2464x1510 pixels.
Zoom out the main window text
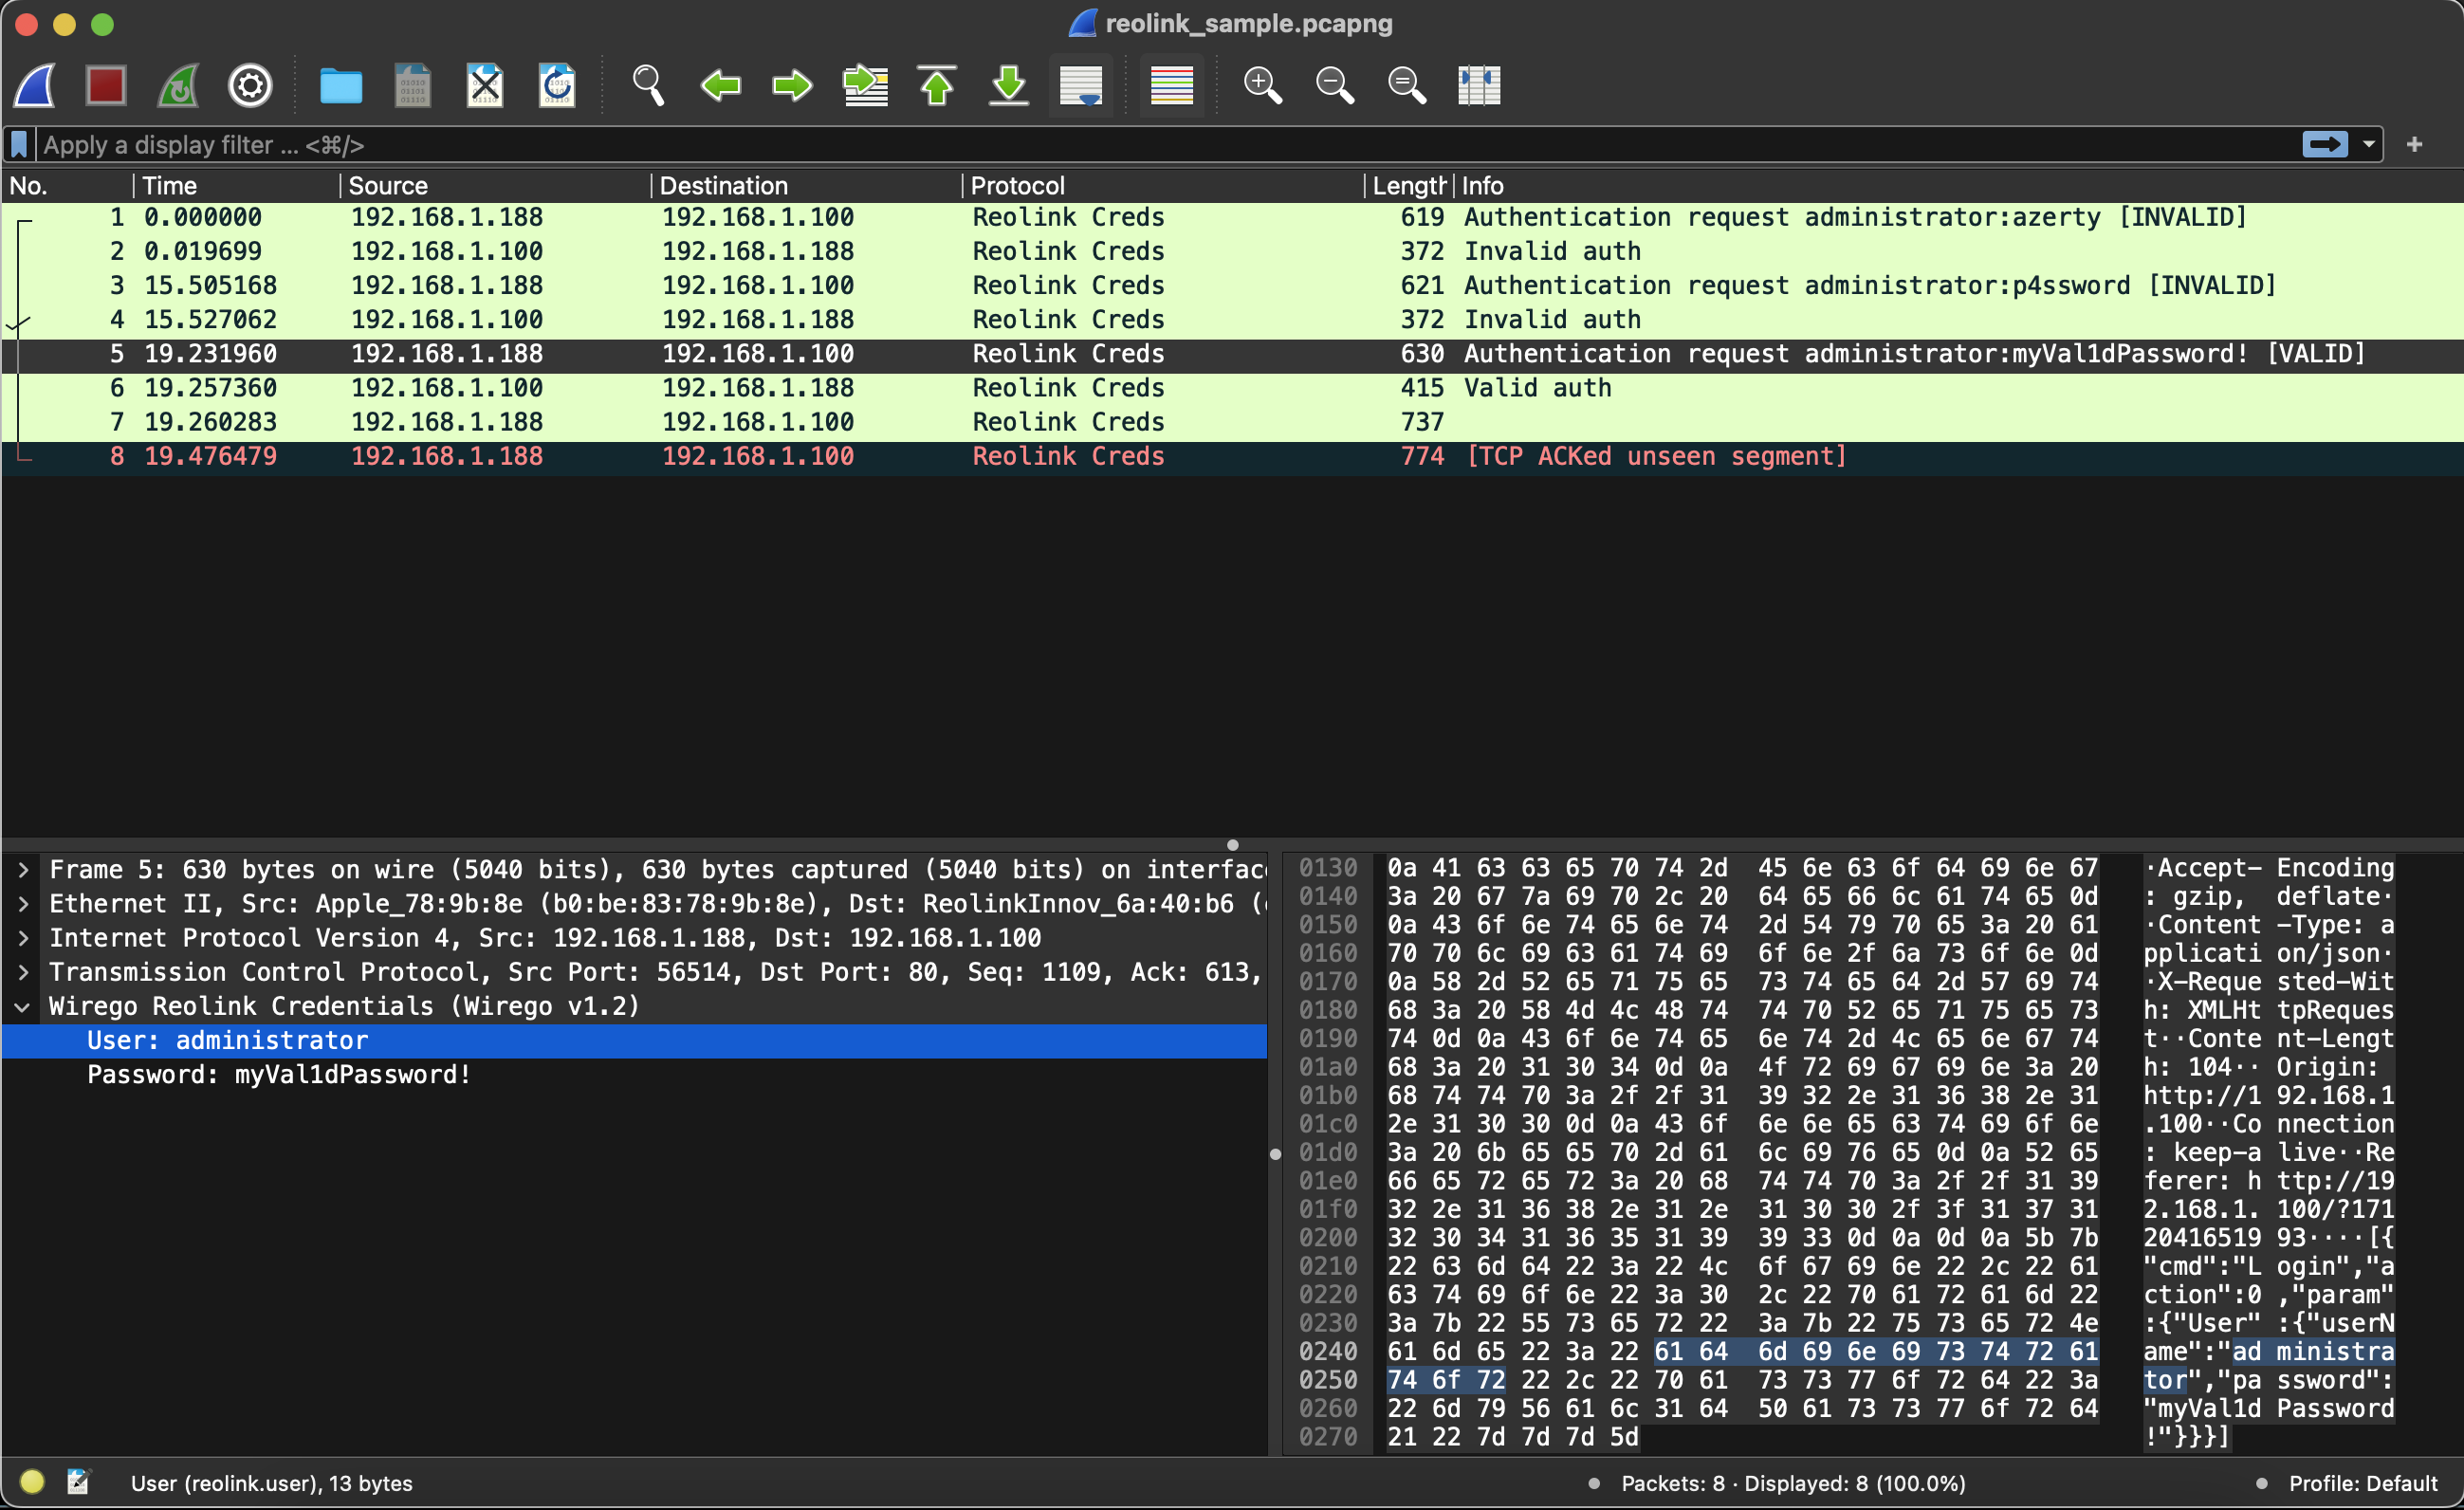[1335, 85]
